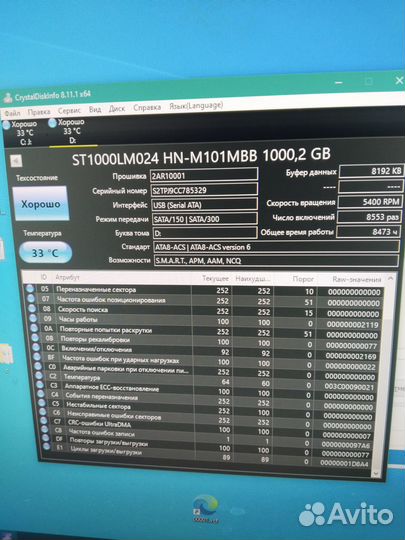Click the status icon of attribute 05

(30, 288)
